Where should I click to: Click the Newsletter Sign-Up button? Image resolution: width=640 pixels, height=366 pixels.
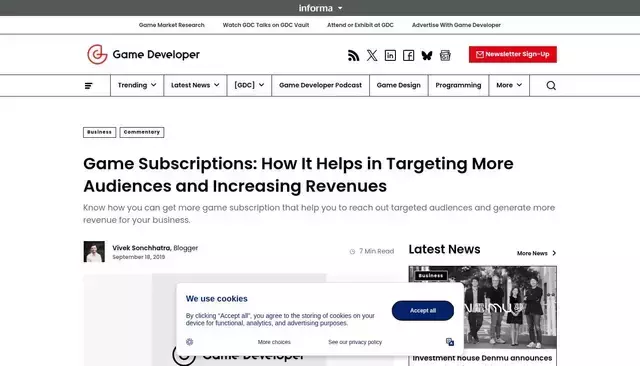pyautogui.click(x=513, y=54)
